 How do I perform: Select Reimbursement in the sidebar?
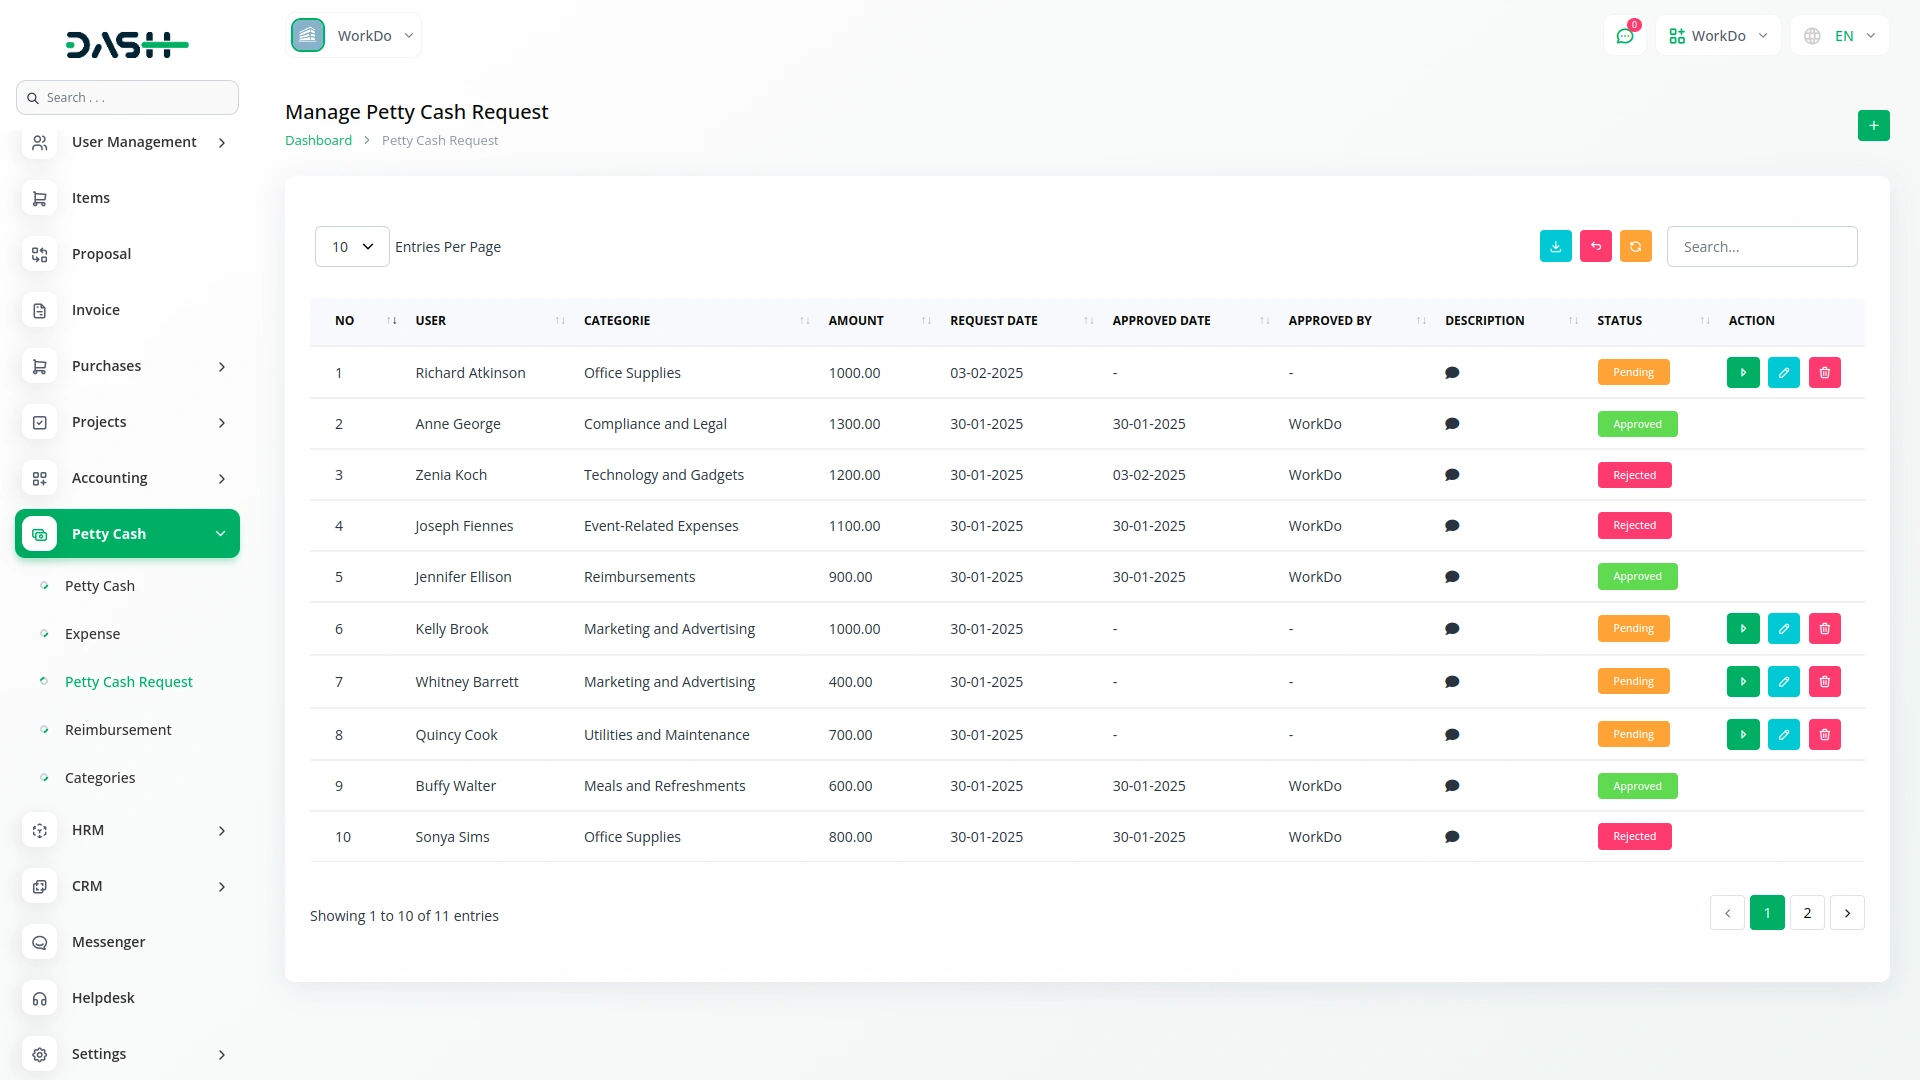tap(118, 729)
